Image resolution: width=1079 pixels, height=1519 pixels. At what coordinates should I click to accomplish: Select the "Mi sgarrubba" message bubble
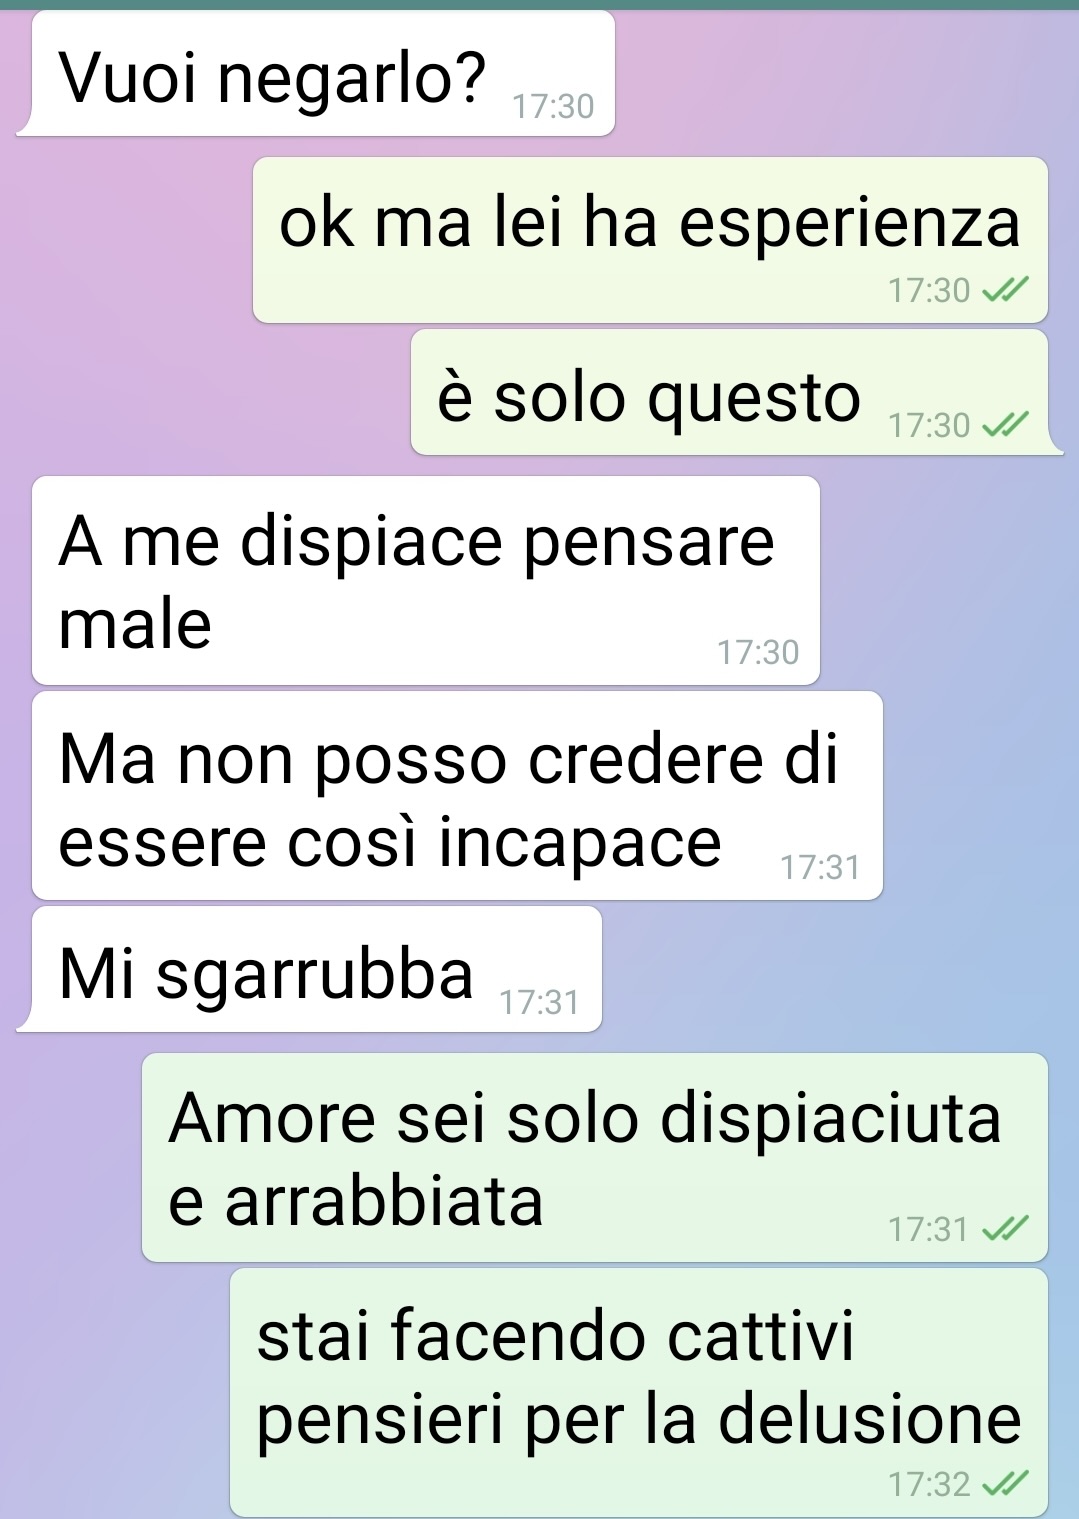pos(310,969)
